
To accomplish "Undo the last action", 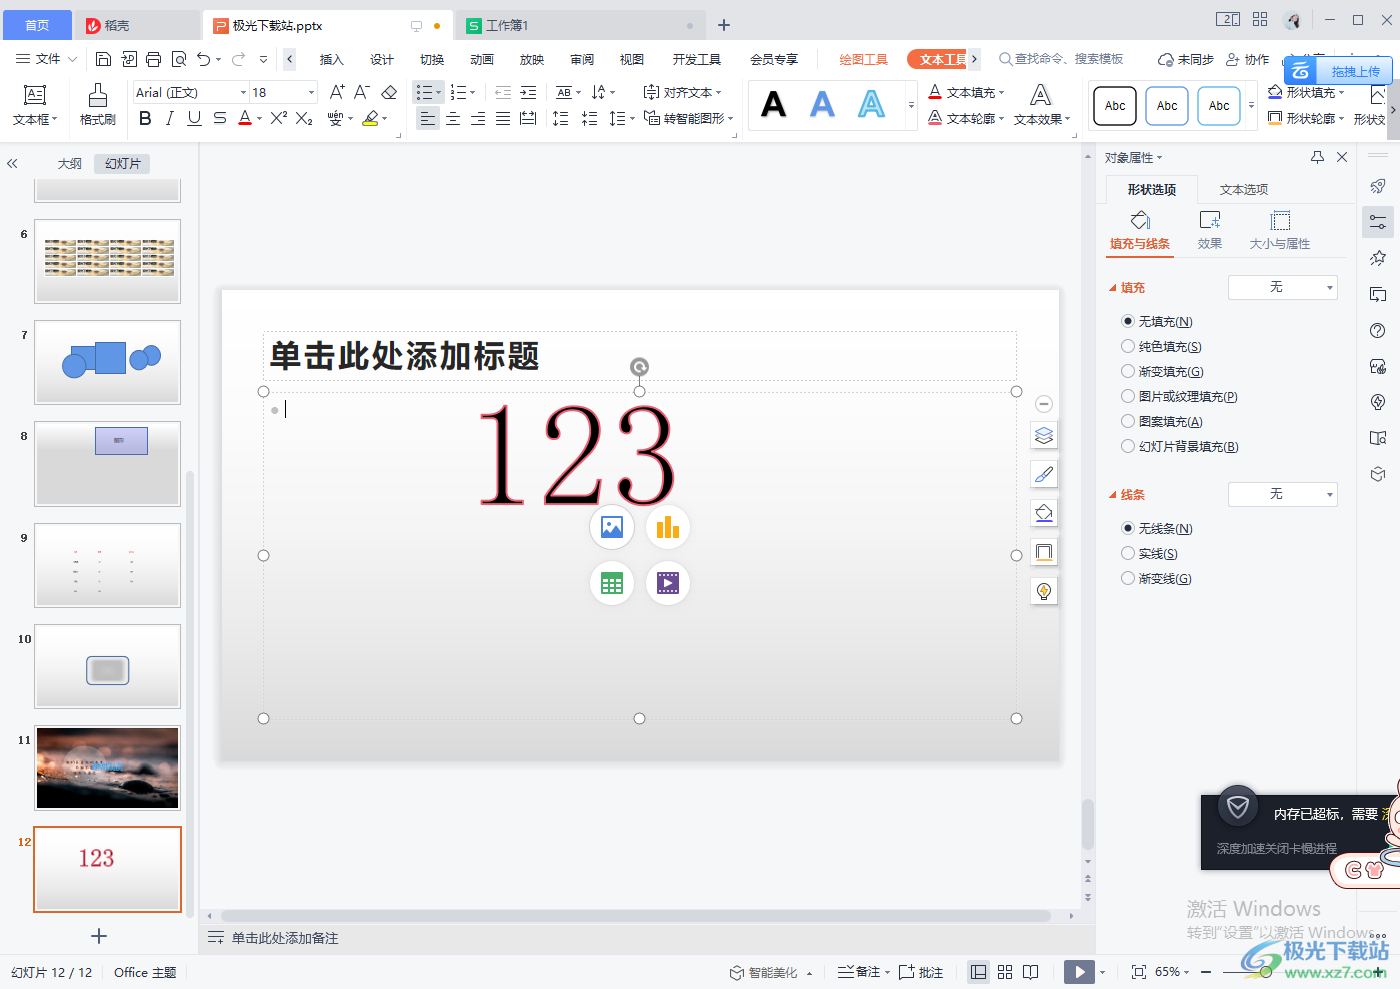I will click(x=204, y=59).
